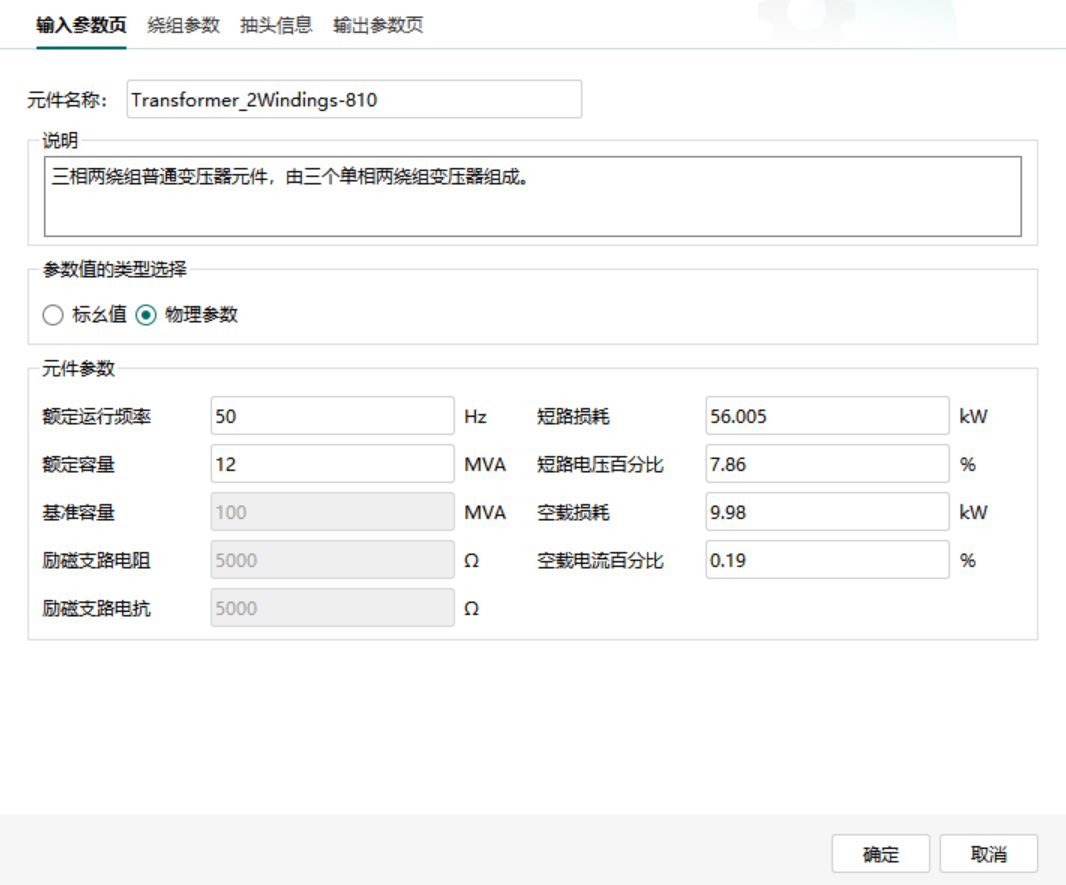The height and width of the screenshot is (885, 1066).
Task: Click the disabled 励磁支路电阻 field
Action: (x=332, y=560)
